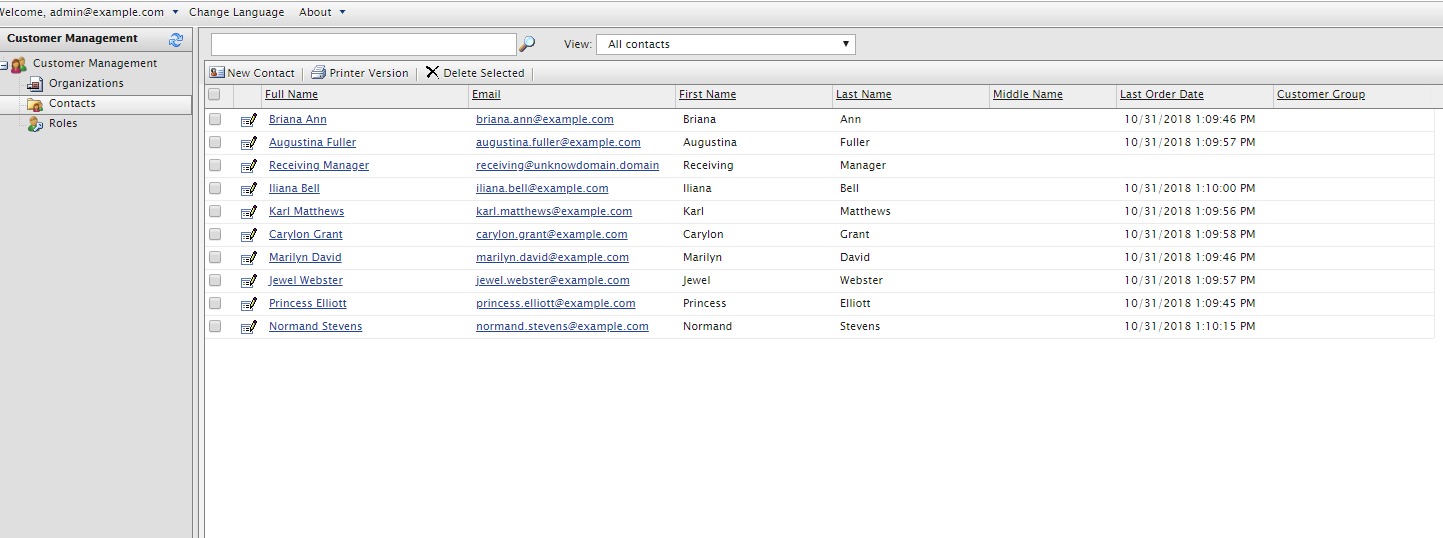This screenshot has width=1443, height=538.
Task: Check the box next to Jewel Webster
Action: 215,281
